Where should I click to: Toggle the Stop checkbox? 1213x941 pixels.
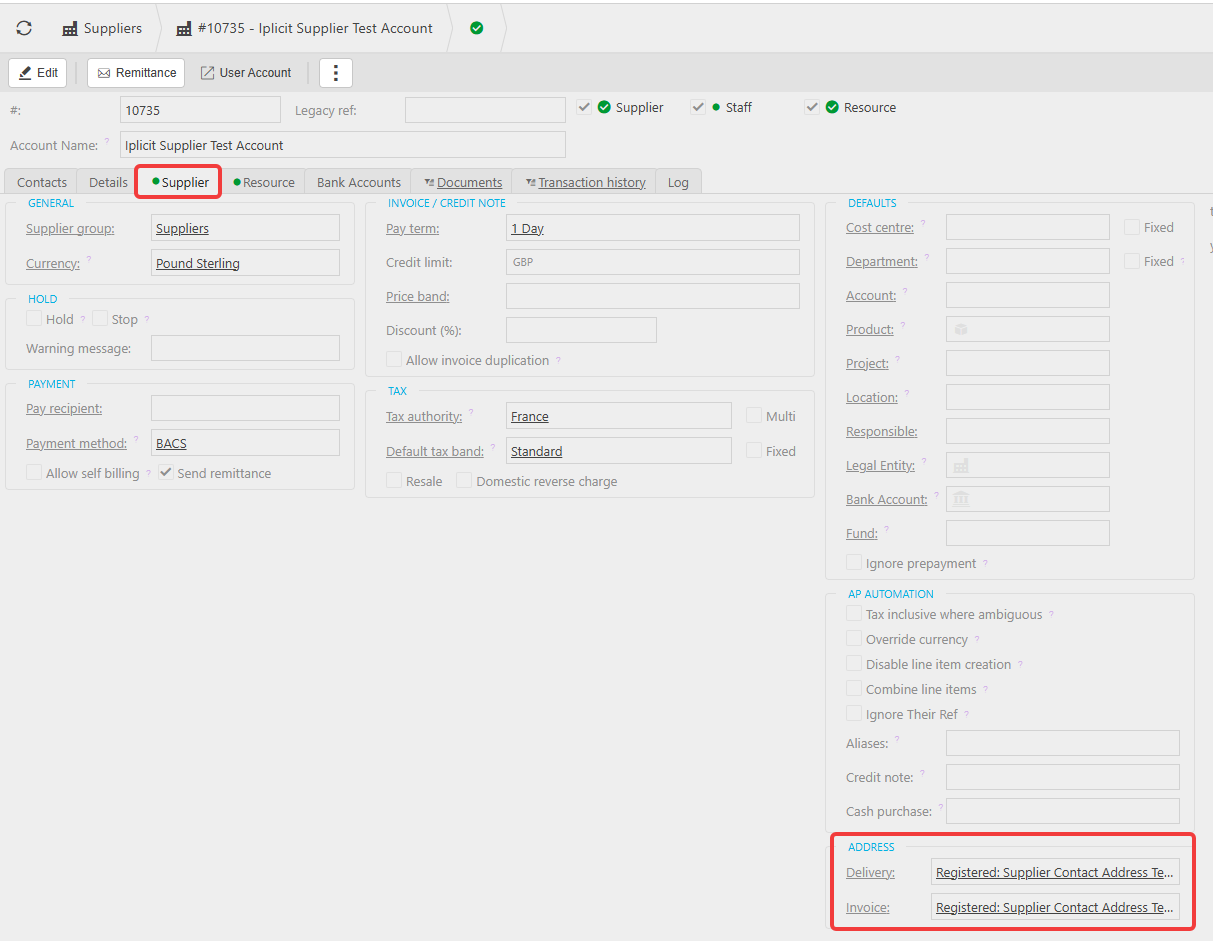coord(100,318)
